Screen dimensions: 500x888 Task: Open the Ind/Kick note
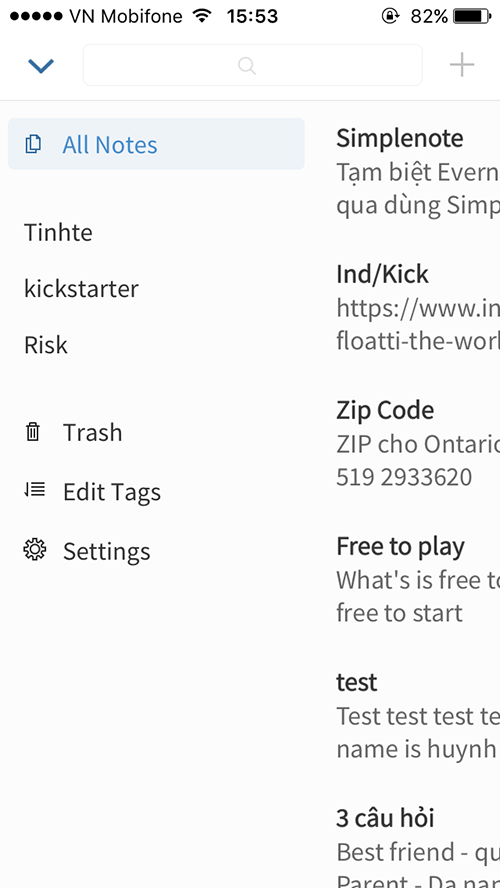click(418, 308)
